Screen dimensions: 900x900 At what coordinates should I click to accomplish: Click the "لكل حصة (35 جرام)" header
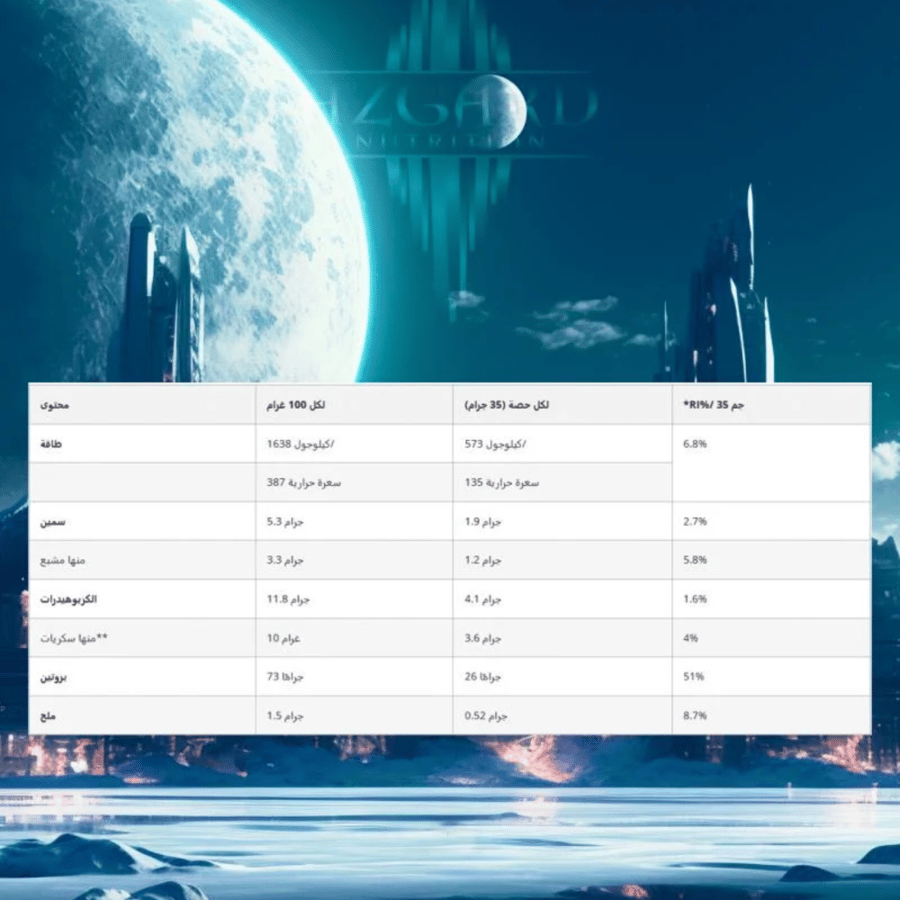pyautogui.click(x=507, y=405)
